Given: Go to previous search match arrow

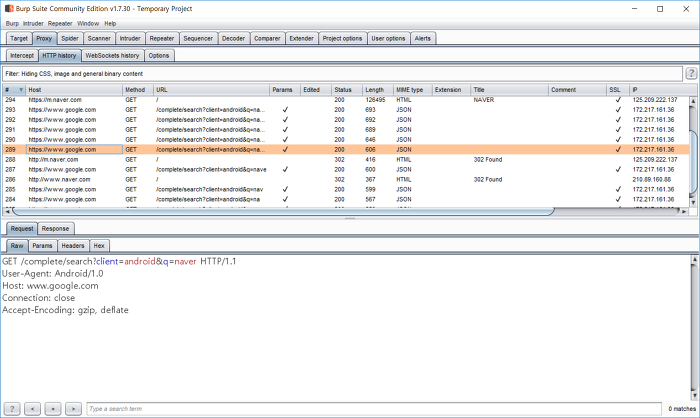Looking at the screenshot, I should tap(33, 409).
